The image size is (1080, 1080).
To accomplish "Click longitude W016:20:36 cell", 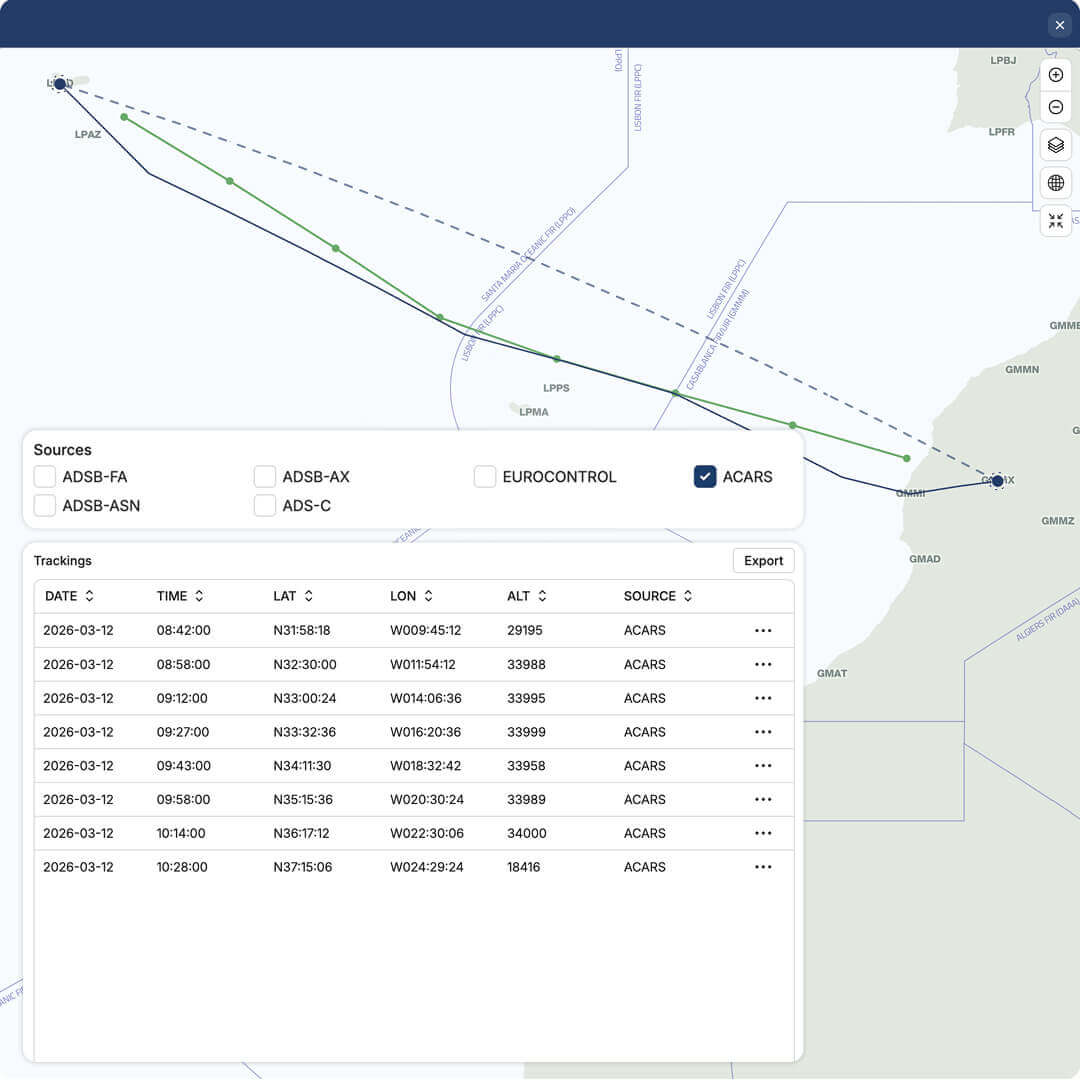I will (x=425, y=732).
